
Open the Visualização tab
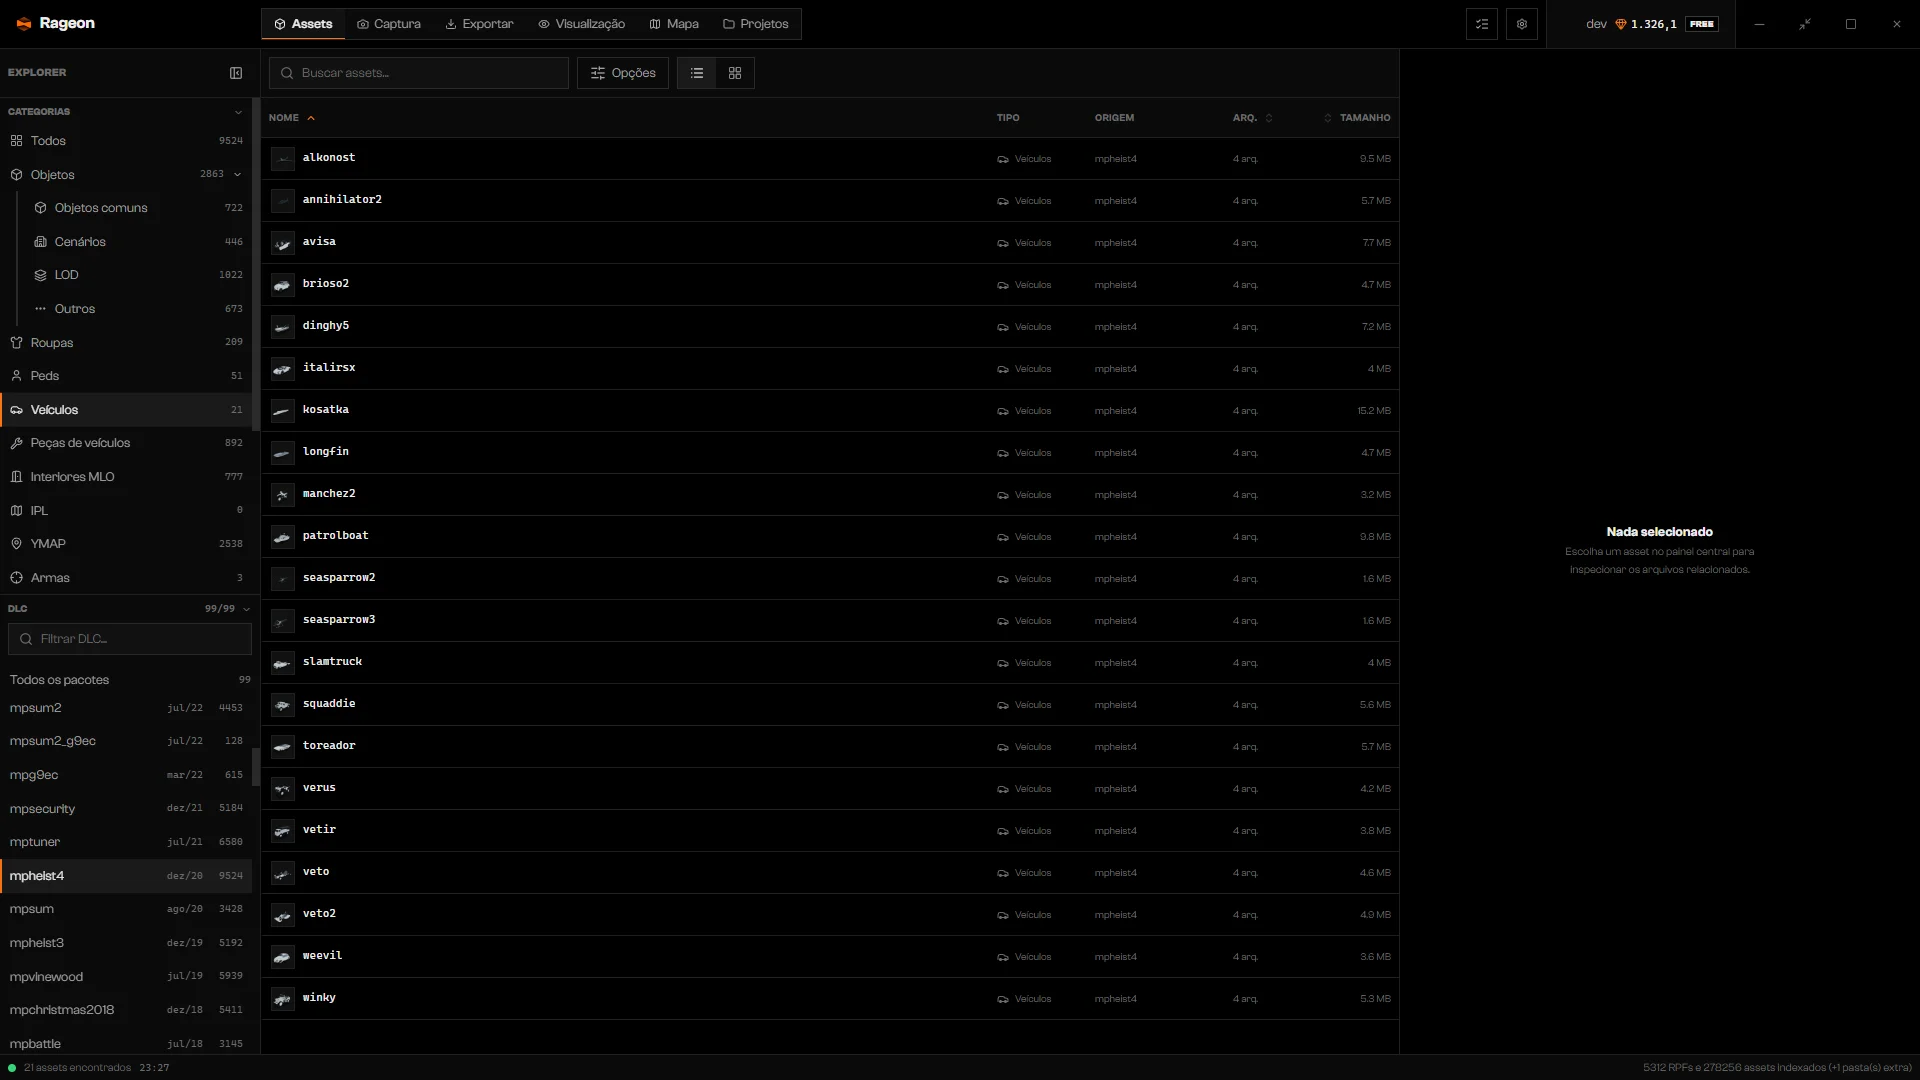pyautogui.click(x=581, y=24)
